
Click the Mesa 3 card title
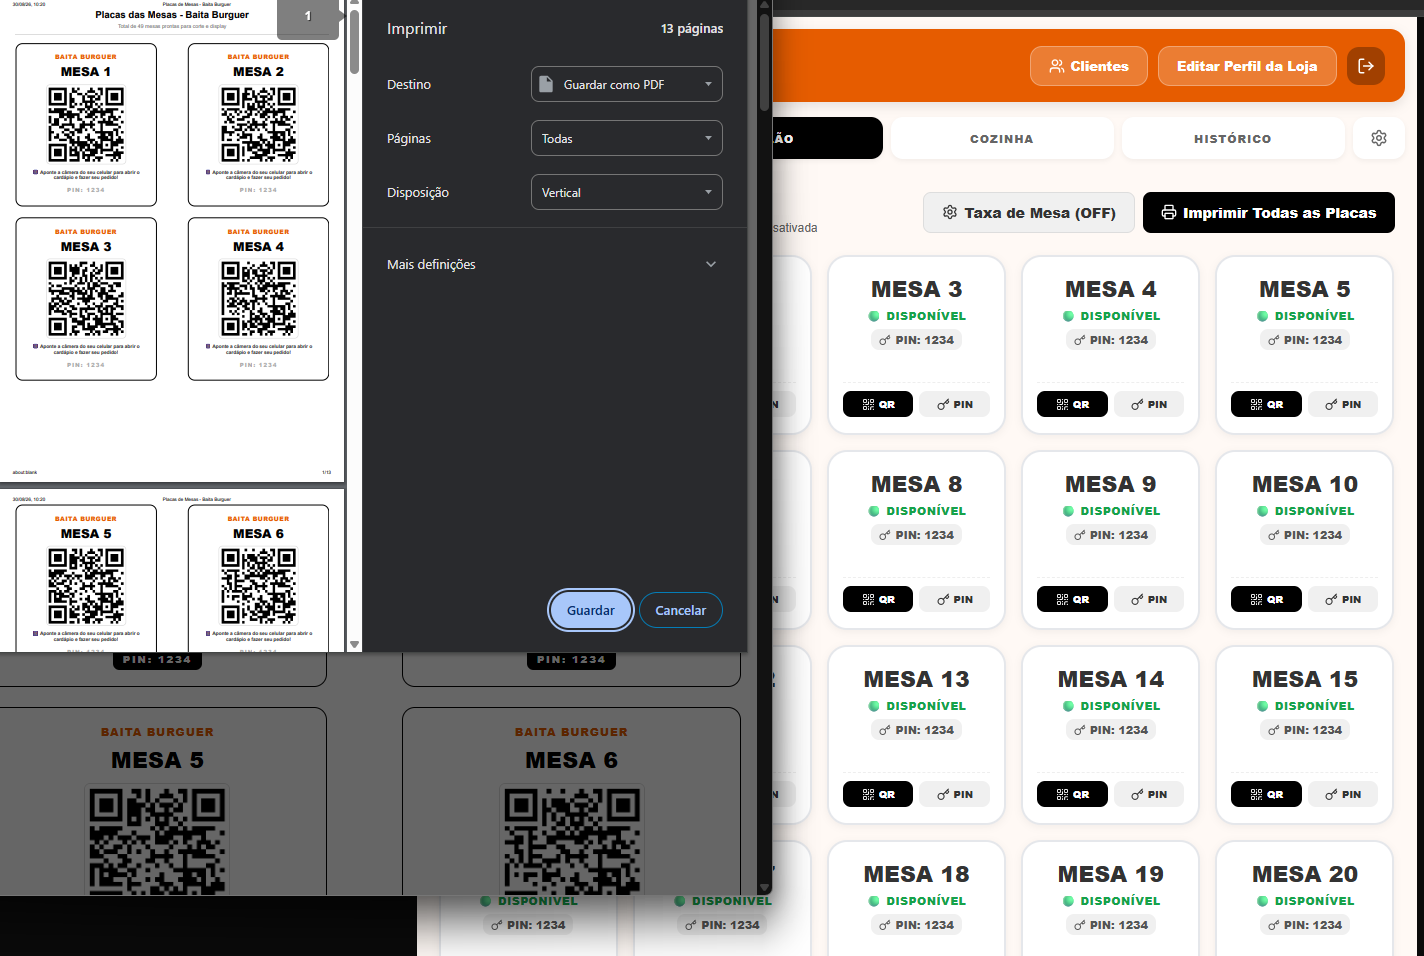click(x=916, y=289)
